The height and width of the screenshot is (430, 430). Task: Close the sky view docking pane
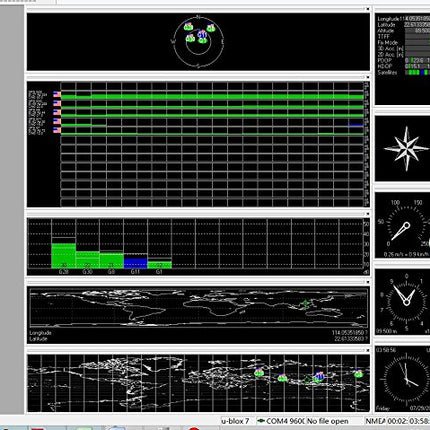pos(368,9)
